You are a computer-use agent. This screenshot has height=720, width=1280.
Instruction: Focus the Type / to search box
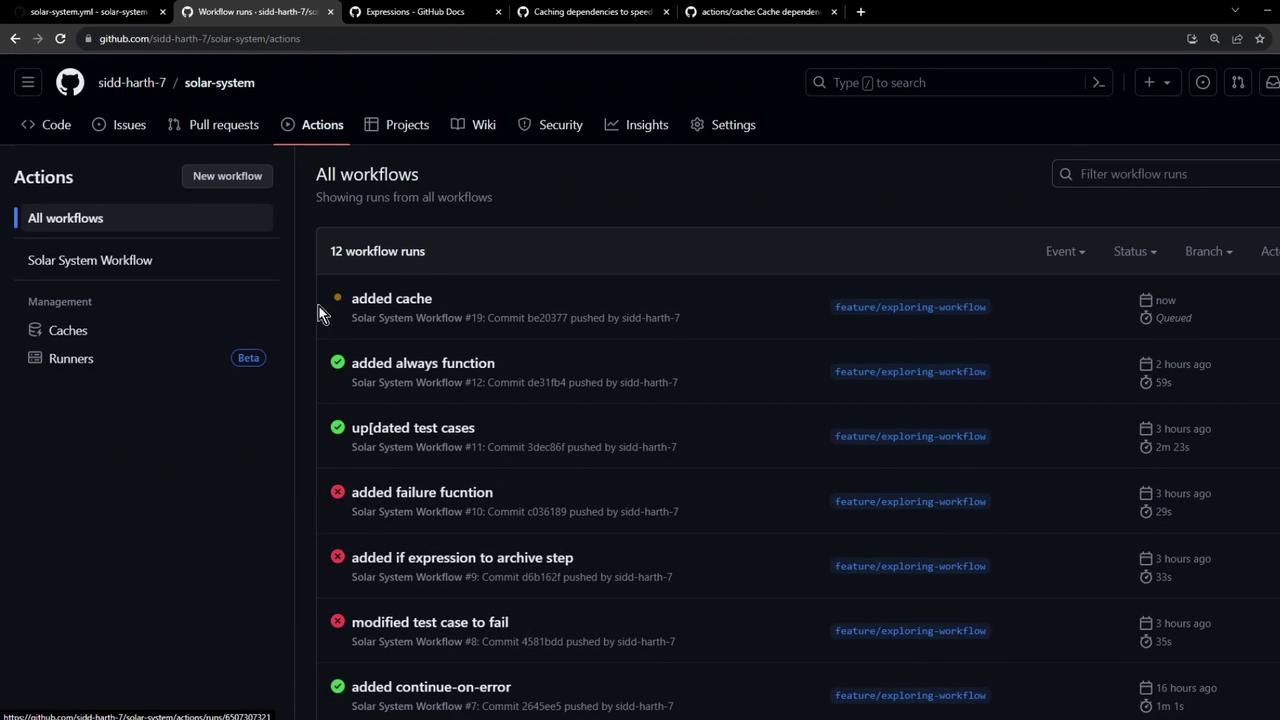pos(960,83)
